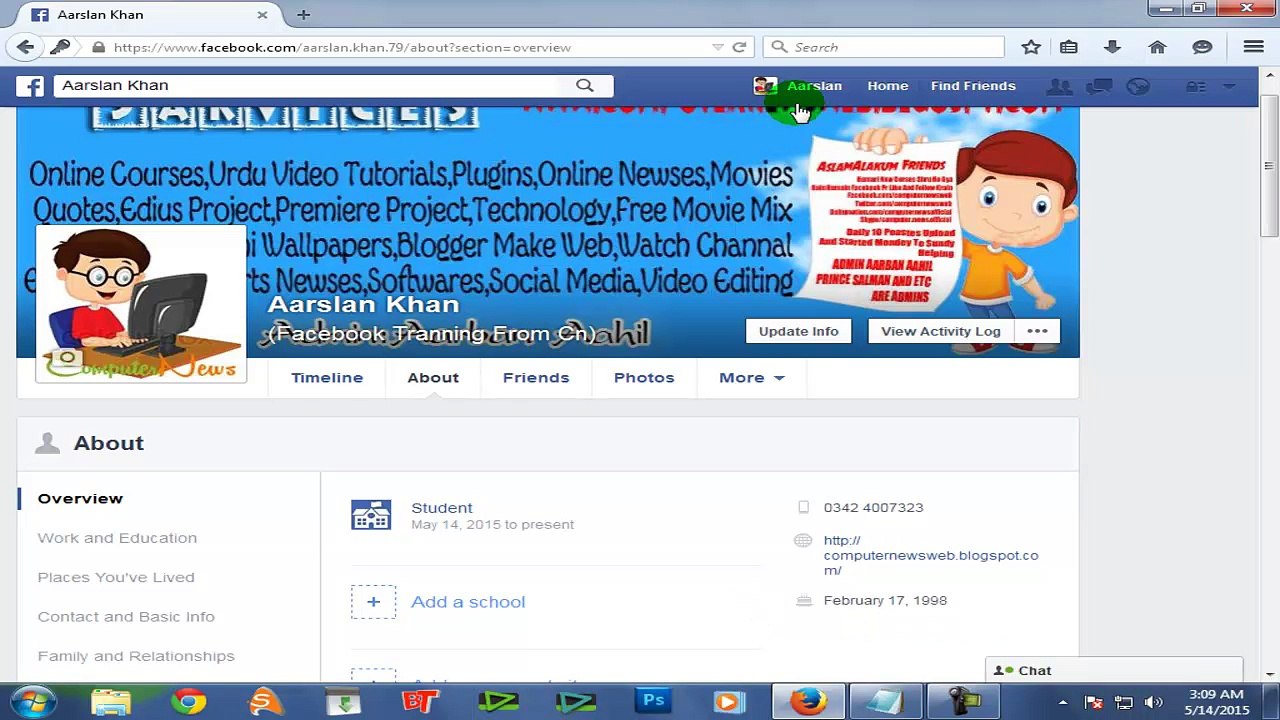Screen dimensions: 1280x720
Task: Show bookmarks list icon in Firefox toolbar
Action: click(x=1069, y=47)
